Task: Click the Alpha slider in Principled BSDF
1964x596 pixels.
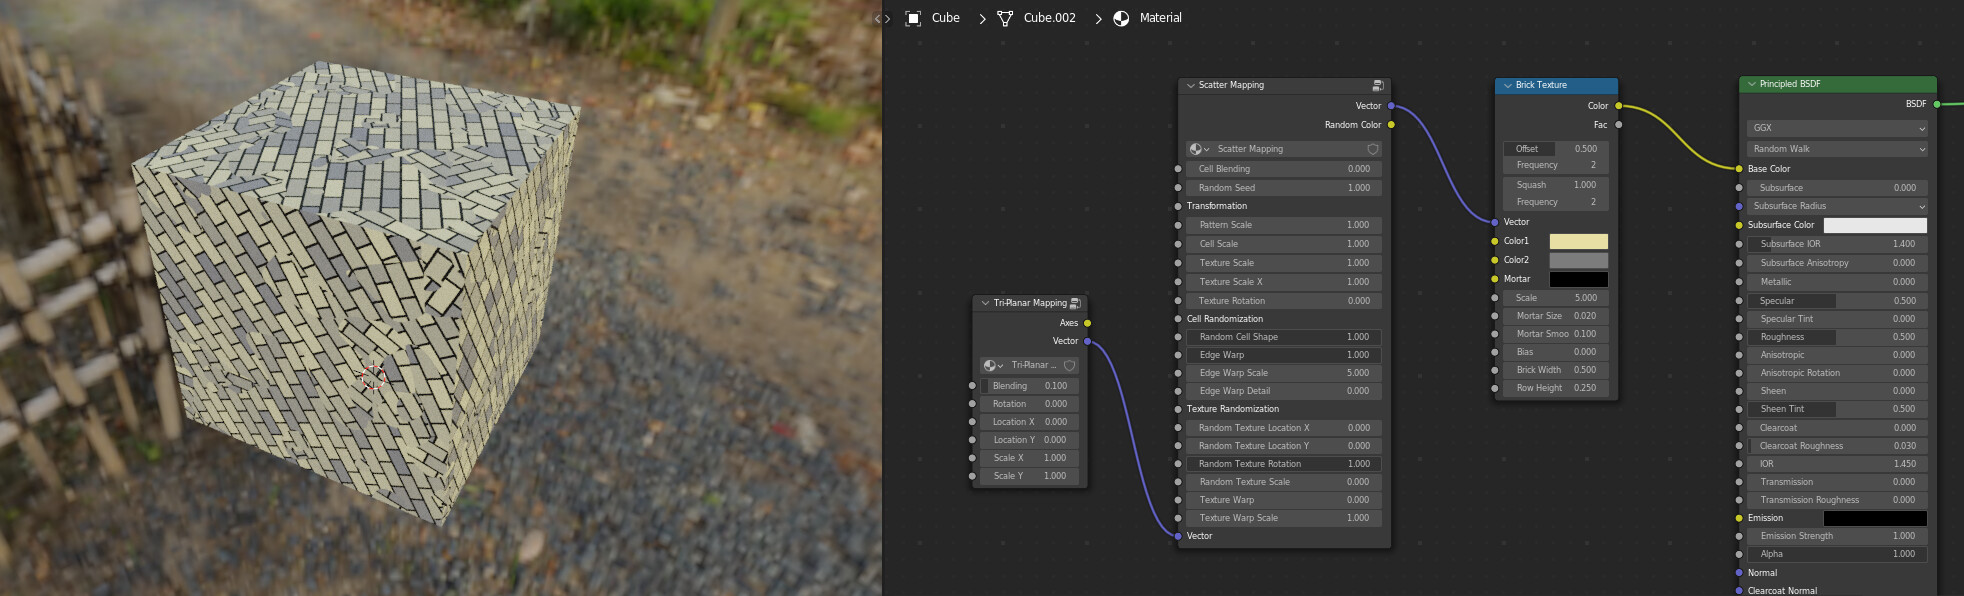Action: pos(1837,554)
